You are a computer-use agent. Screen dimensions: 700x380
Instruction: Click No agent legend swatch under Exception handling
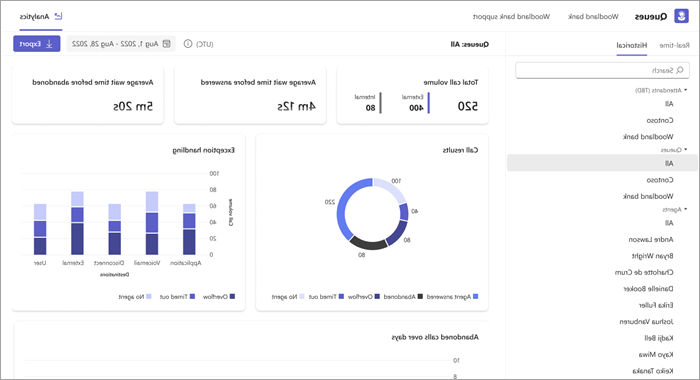[x=149, y=296]
